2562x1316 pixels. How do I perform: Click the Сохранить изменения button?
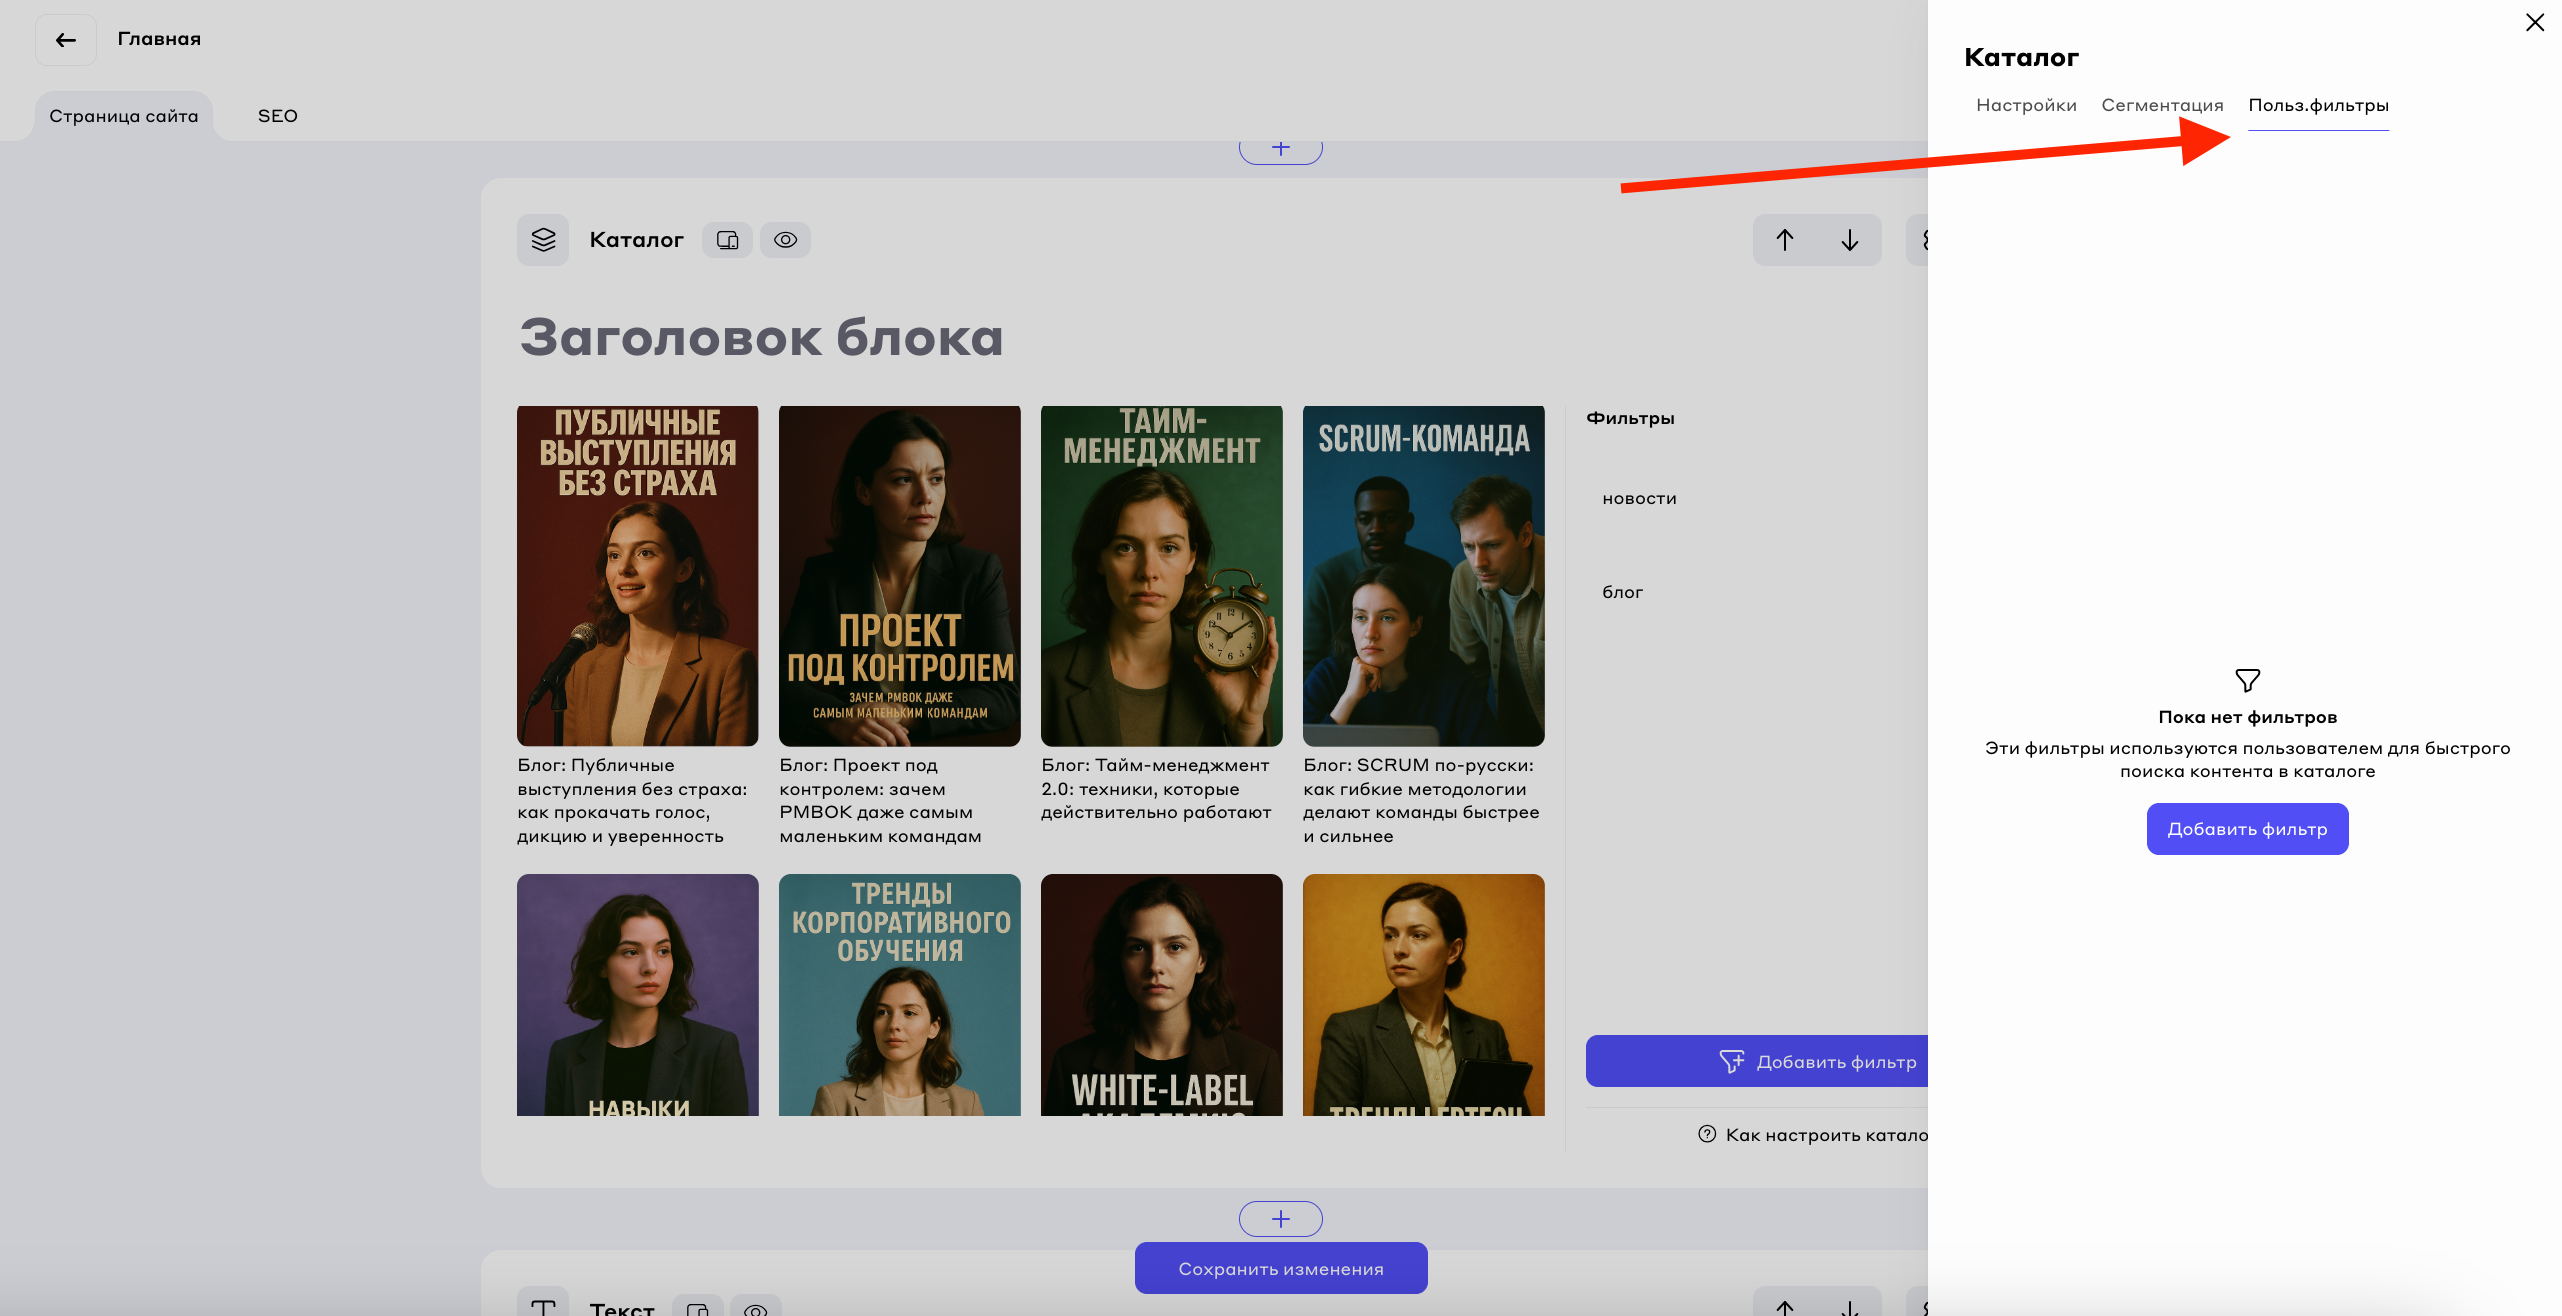pos(1280,1268)
